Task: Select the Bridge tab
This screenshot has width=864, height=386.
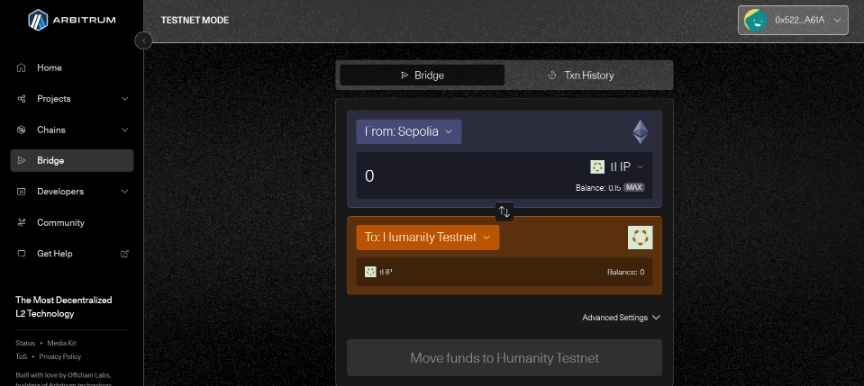Action: pos(422,75)
